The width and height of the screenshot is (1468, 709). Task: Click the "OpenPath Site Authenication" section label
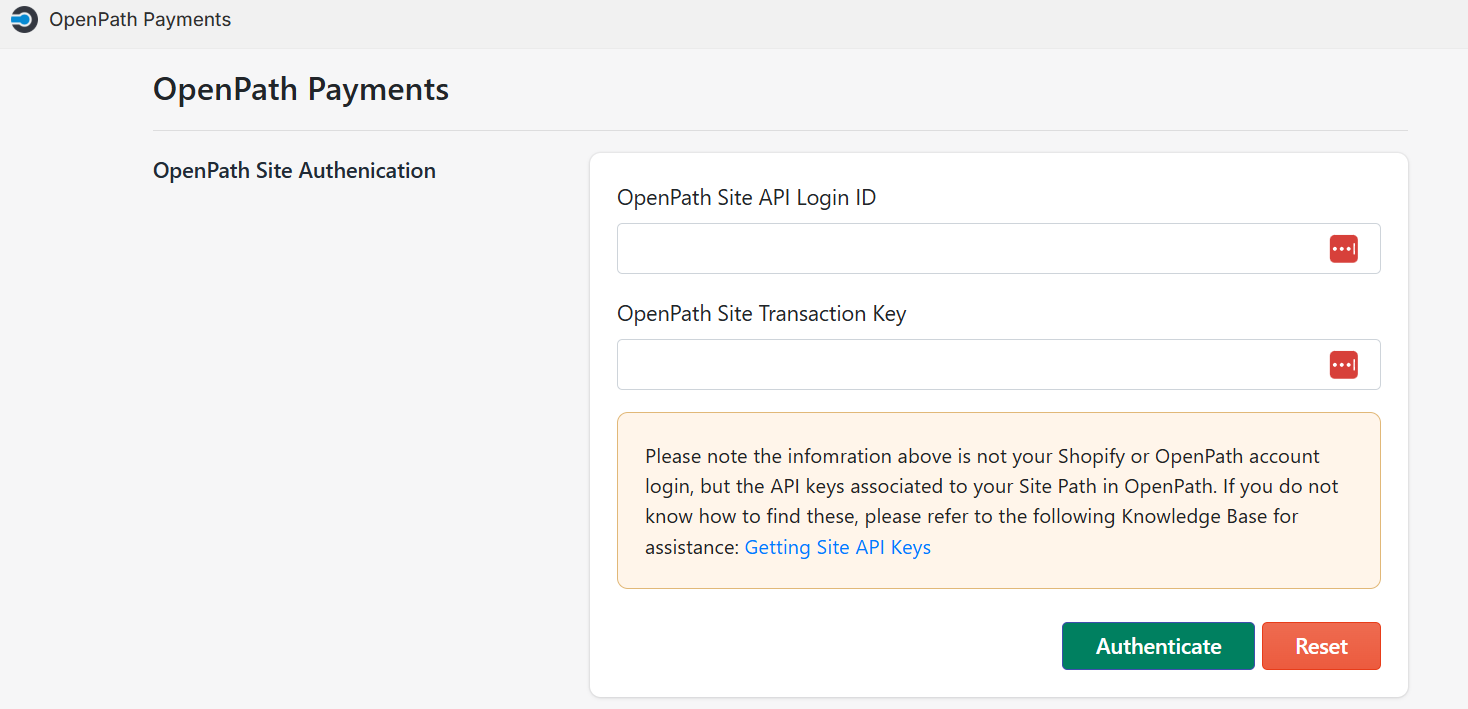294,171
